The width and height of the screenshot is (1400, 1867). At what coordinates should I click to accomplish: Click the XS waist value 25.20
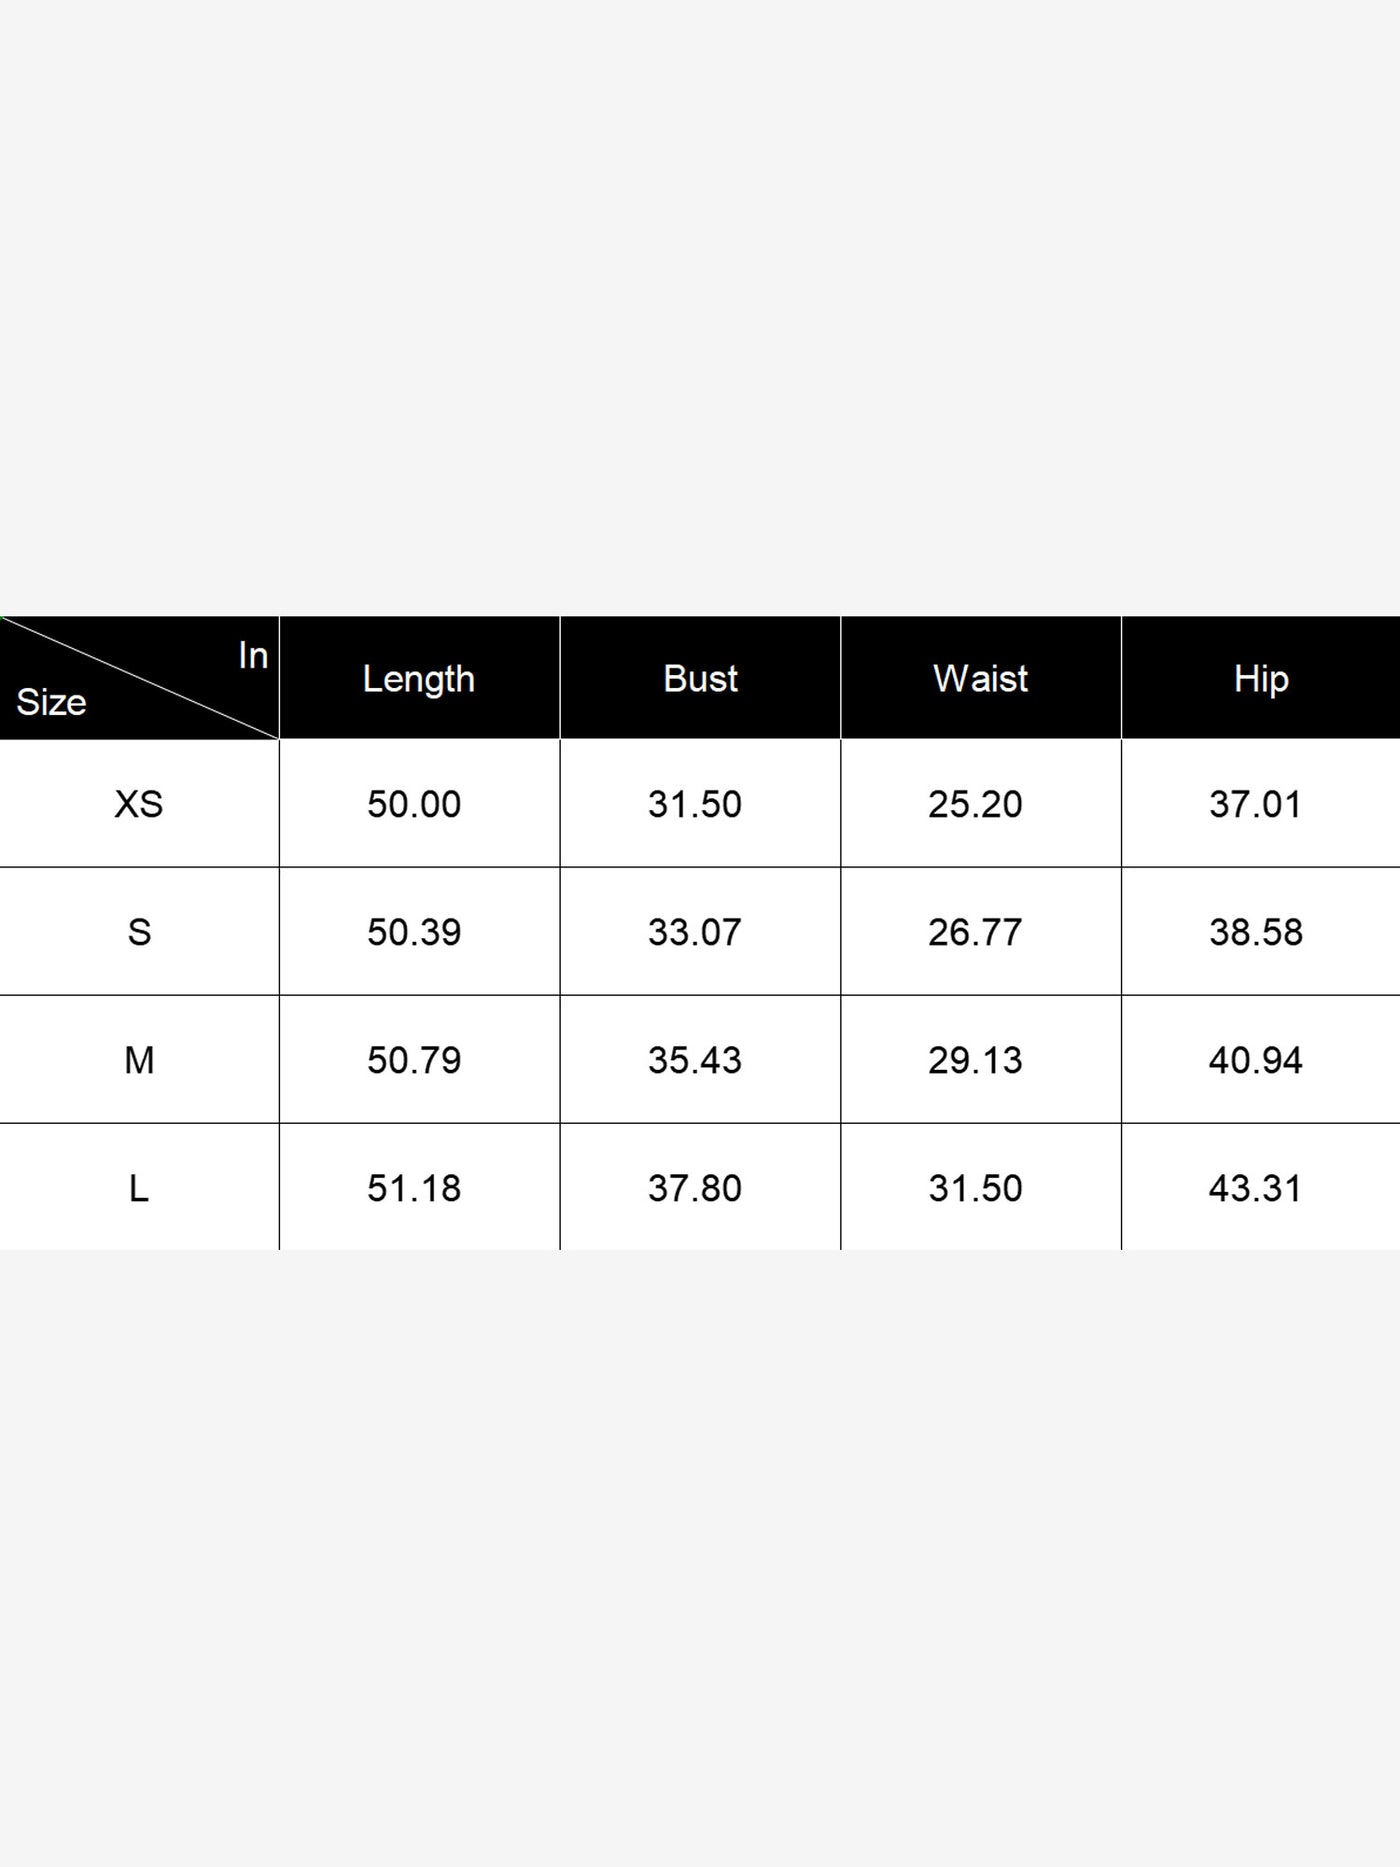point(975,804)
